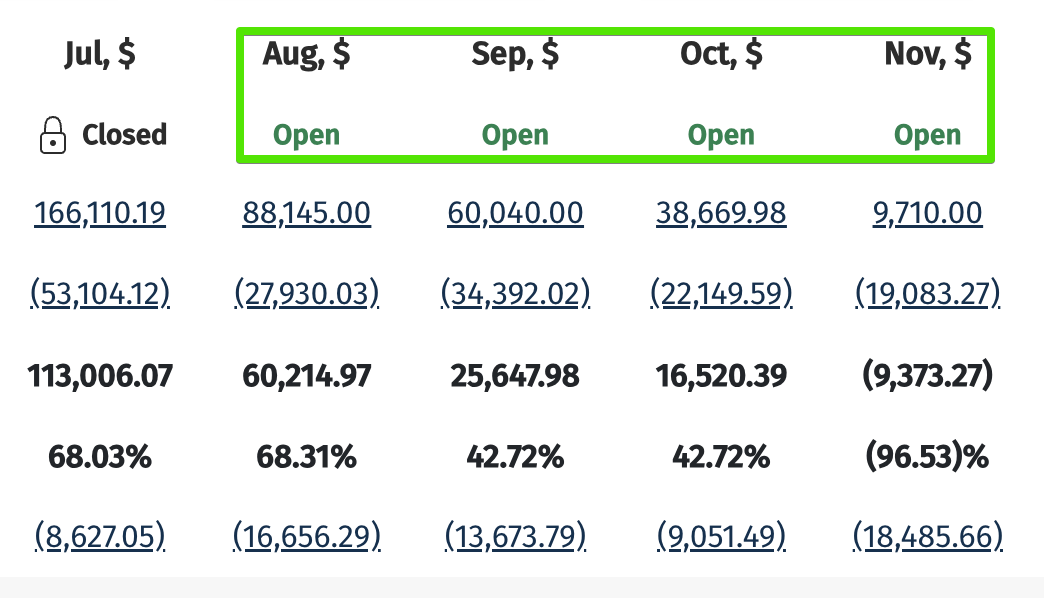Open the October amount 38,669.98 link

721,213
